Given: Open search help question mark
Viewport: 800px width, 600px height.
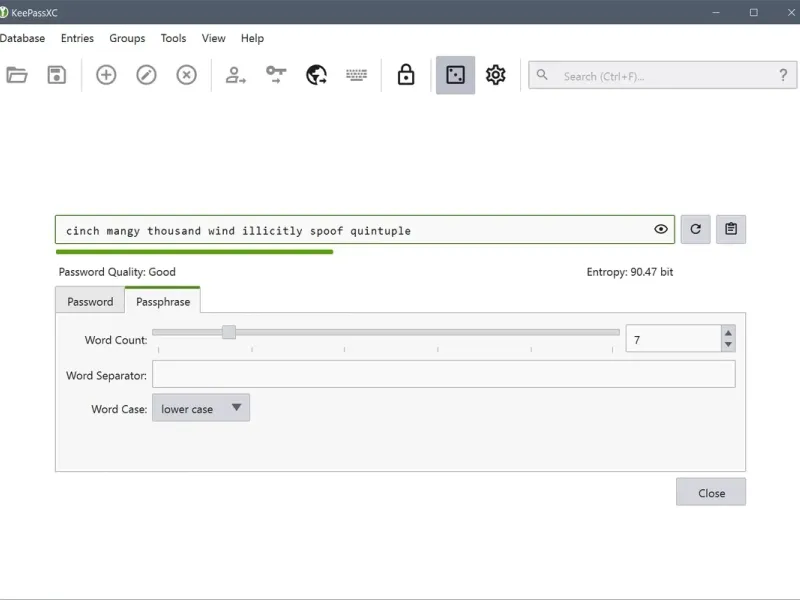Looking at the screenshot, I should coord(783,76).
